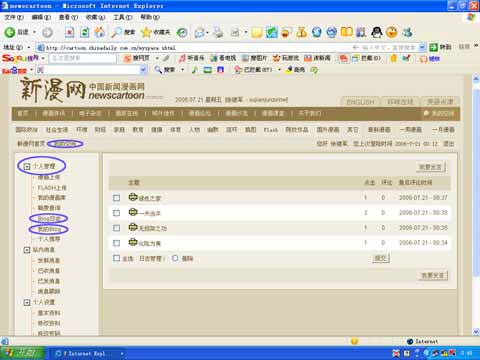Check the first blog entry's checkbox
Image resolution: width=480 pixels, height=360 pixels.
coord(116,198)
